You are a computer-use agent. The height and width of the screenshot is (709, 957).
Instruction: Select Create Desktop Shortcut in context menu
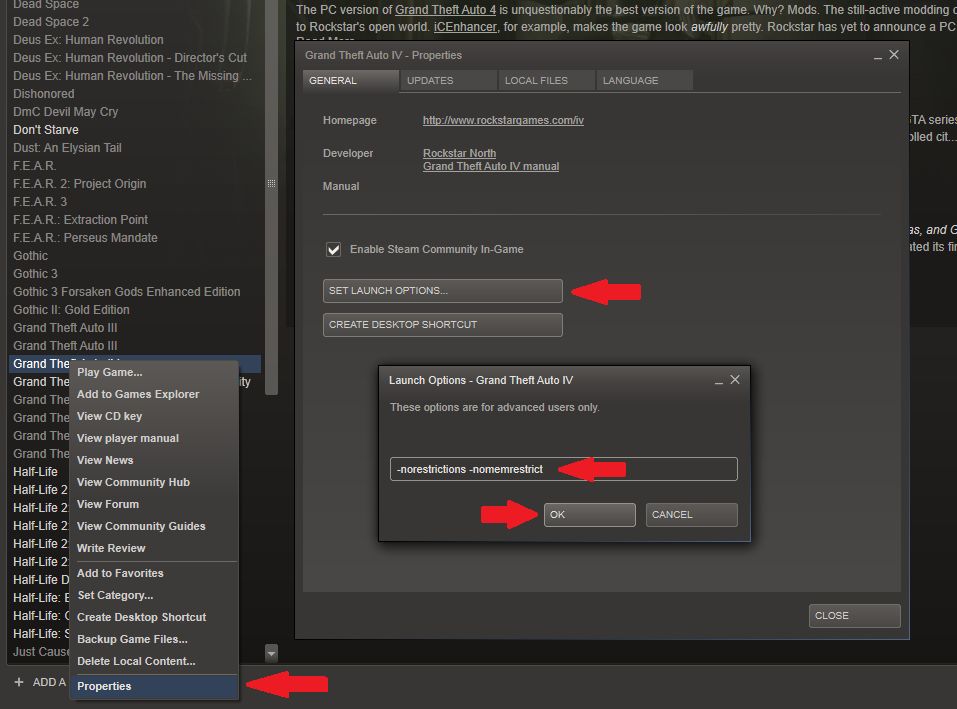(x=154, y=617)
